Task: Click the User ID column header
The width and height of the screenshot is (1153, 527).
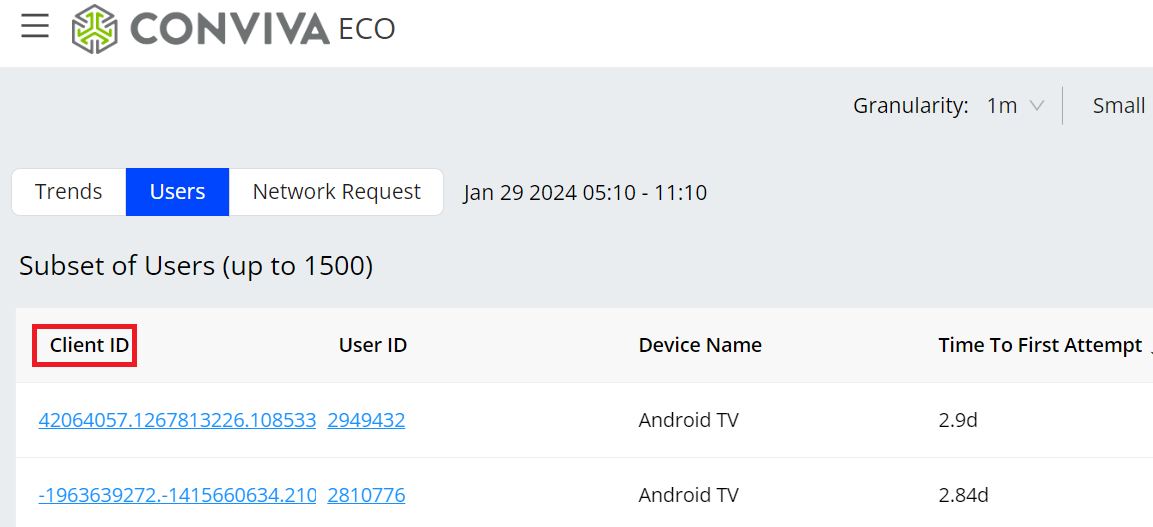Action: pos(373,346)
